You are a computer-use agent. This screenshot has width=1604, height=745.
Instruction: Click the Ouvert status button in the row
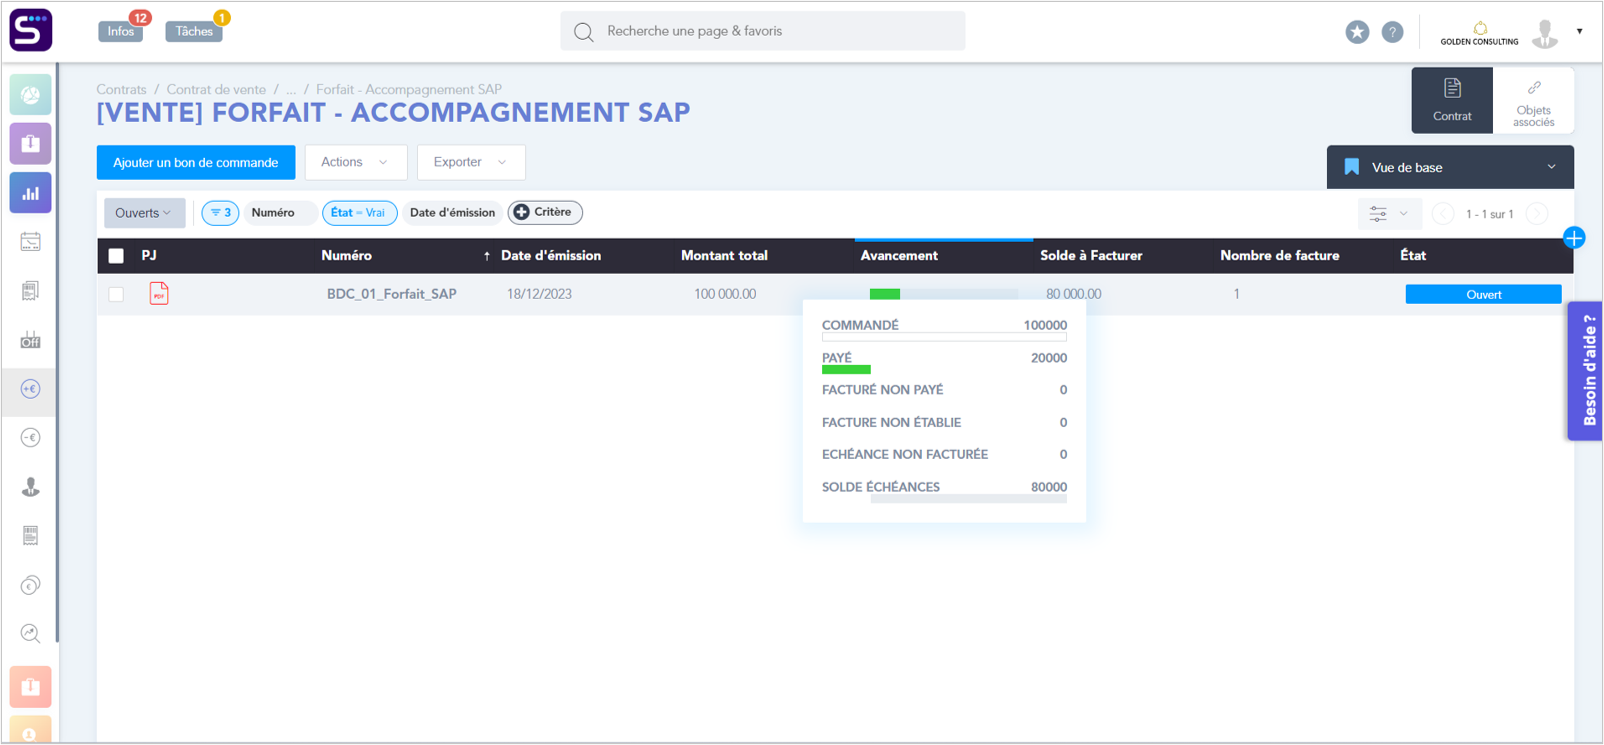pos(1483,294)
